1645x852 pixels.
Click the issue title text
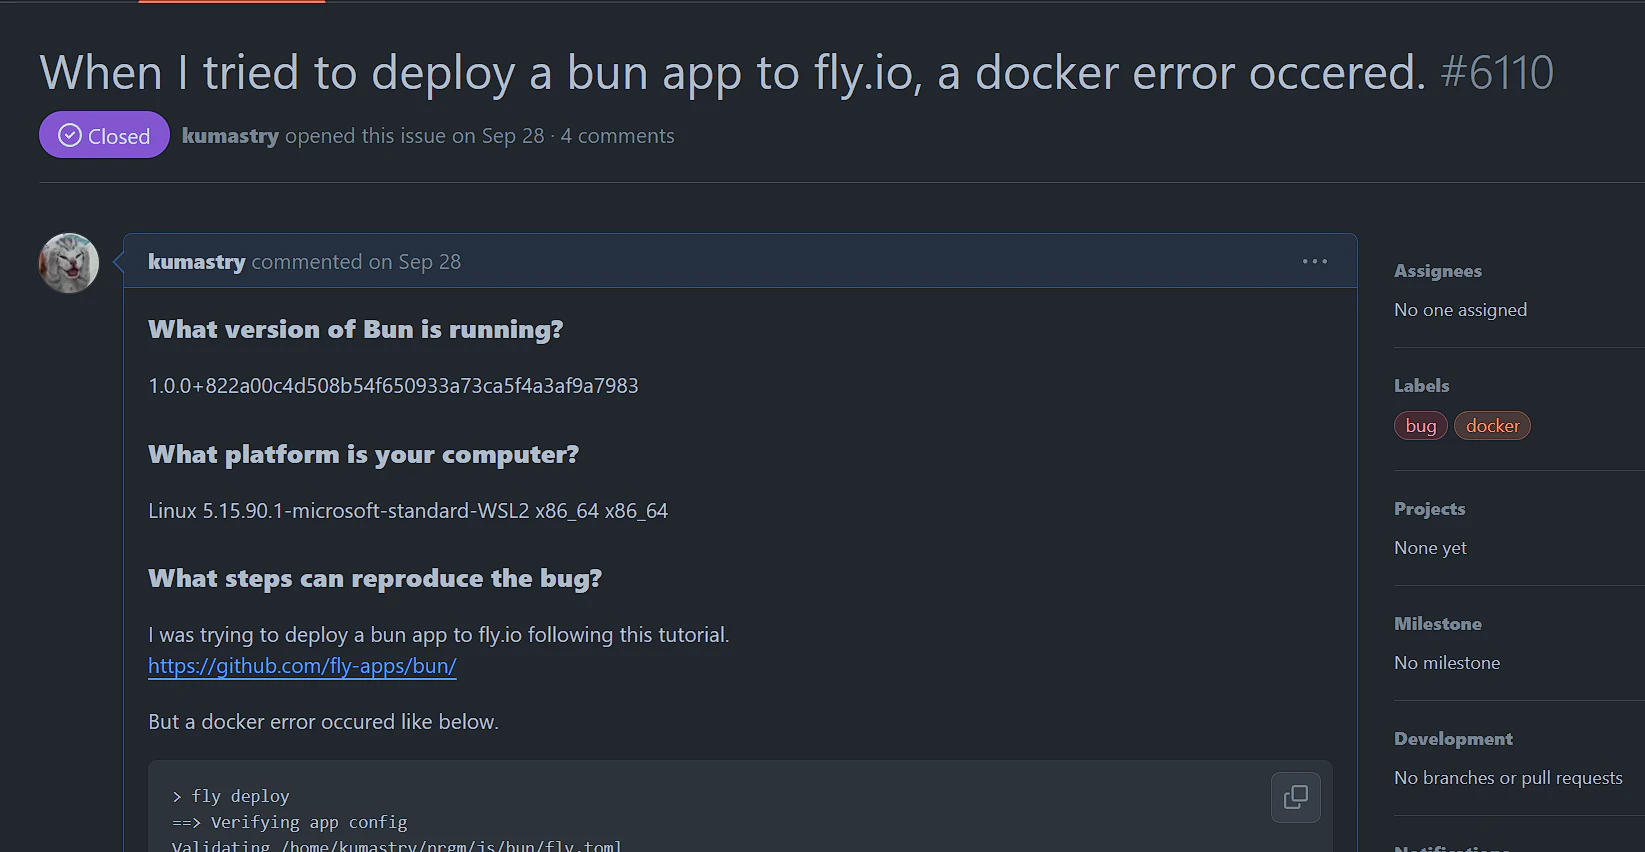pyautogui.click(x=732, y=73)
